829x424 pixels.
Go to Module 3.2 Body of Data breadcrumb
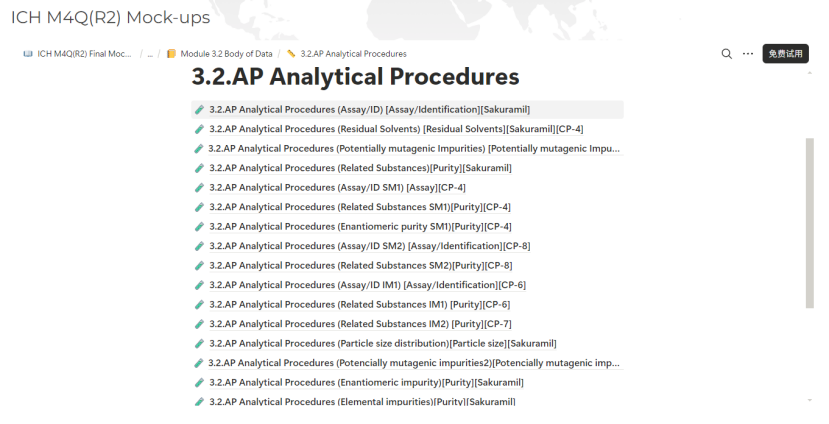point(227,54)
